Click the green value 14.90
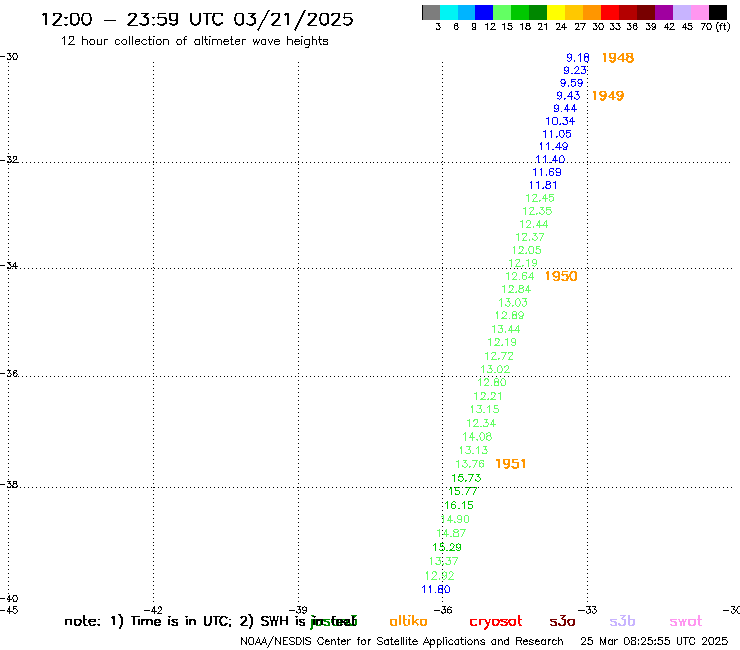This screenshot has height=650, width=740. pyautogui.click(x=455, y=519)
